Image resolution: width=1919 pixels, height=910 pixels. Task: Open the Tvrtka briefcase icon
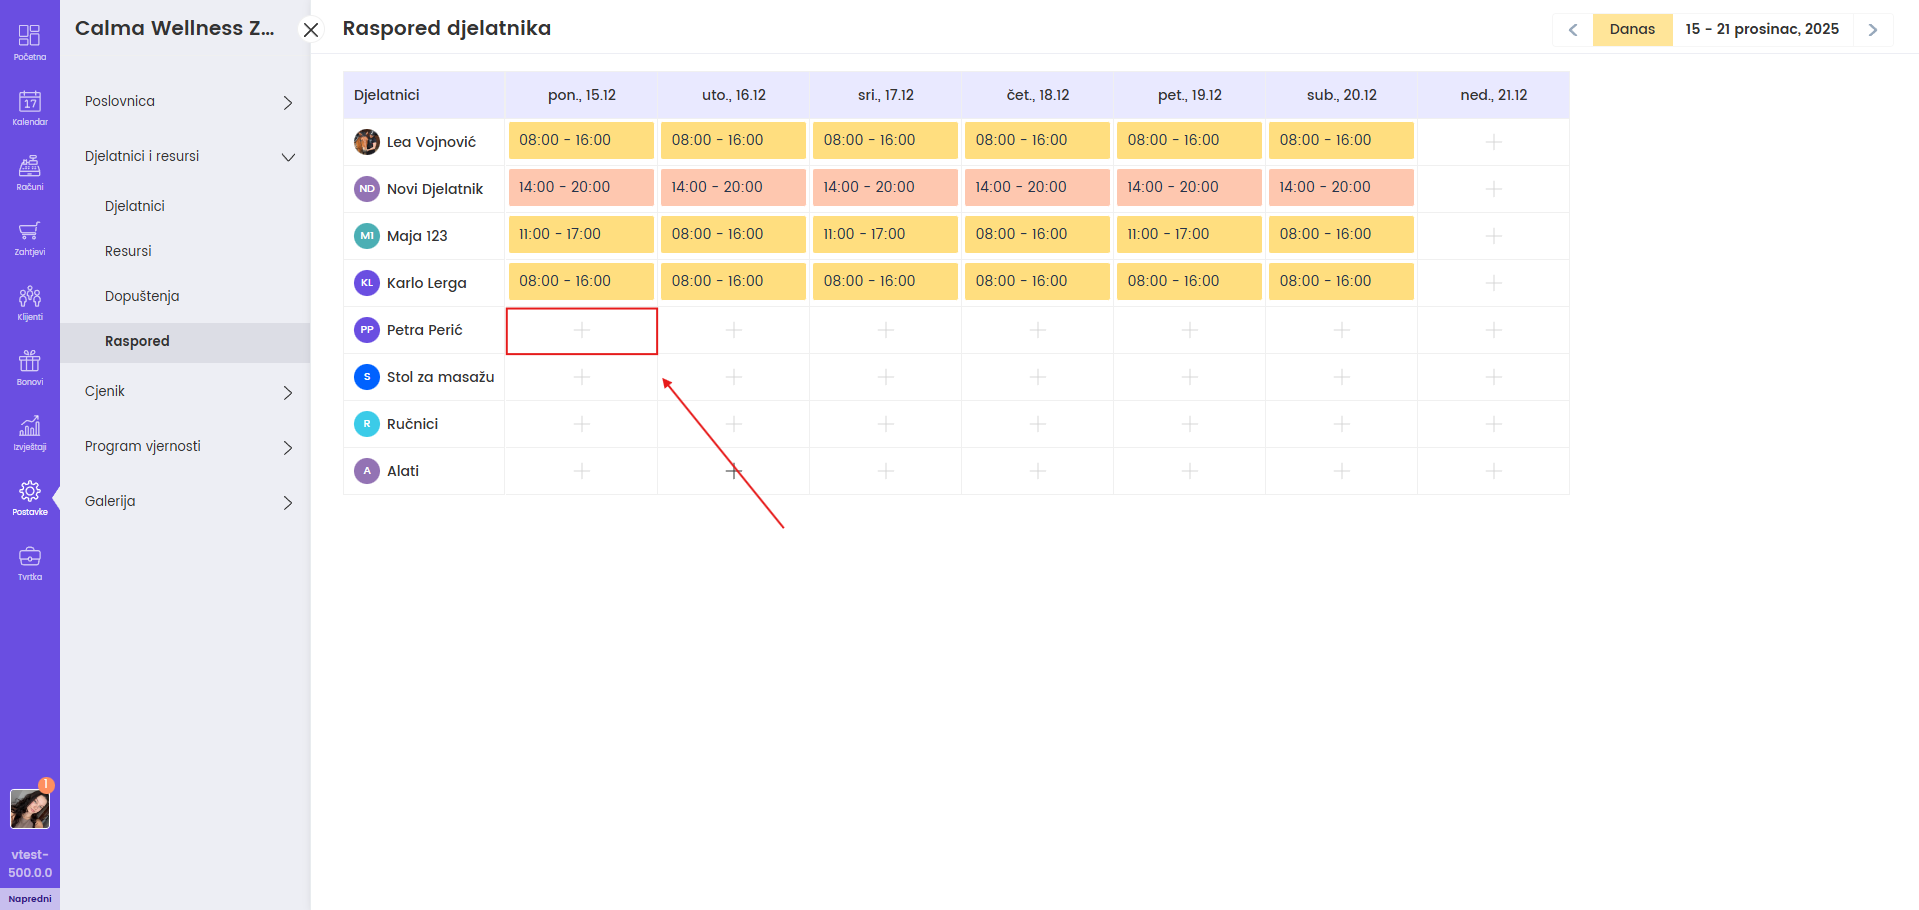[30, 562]
